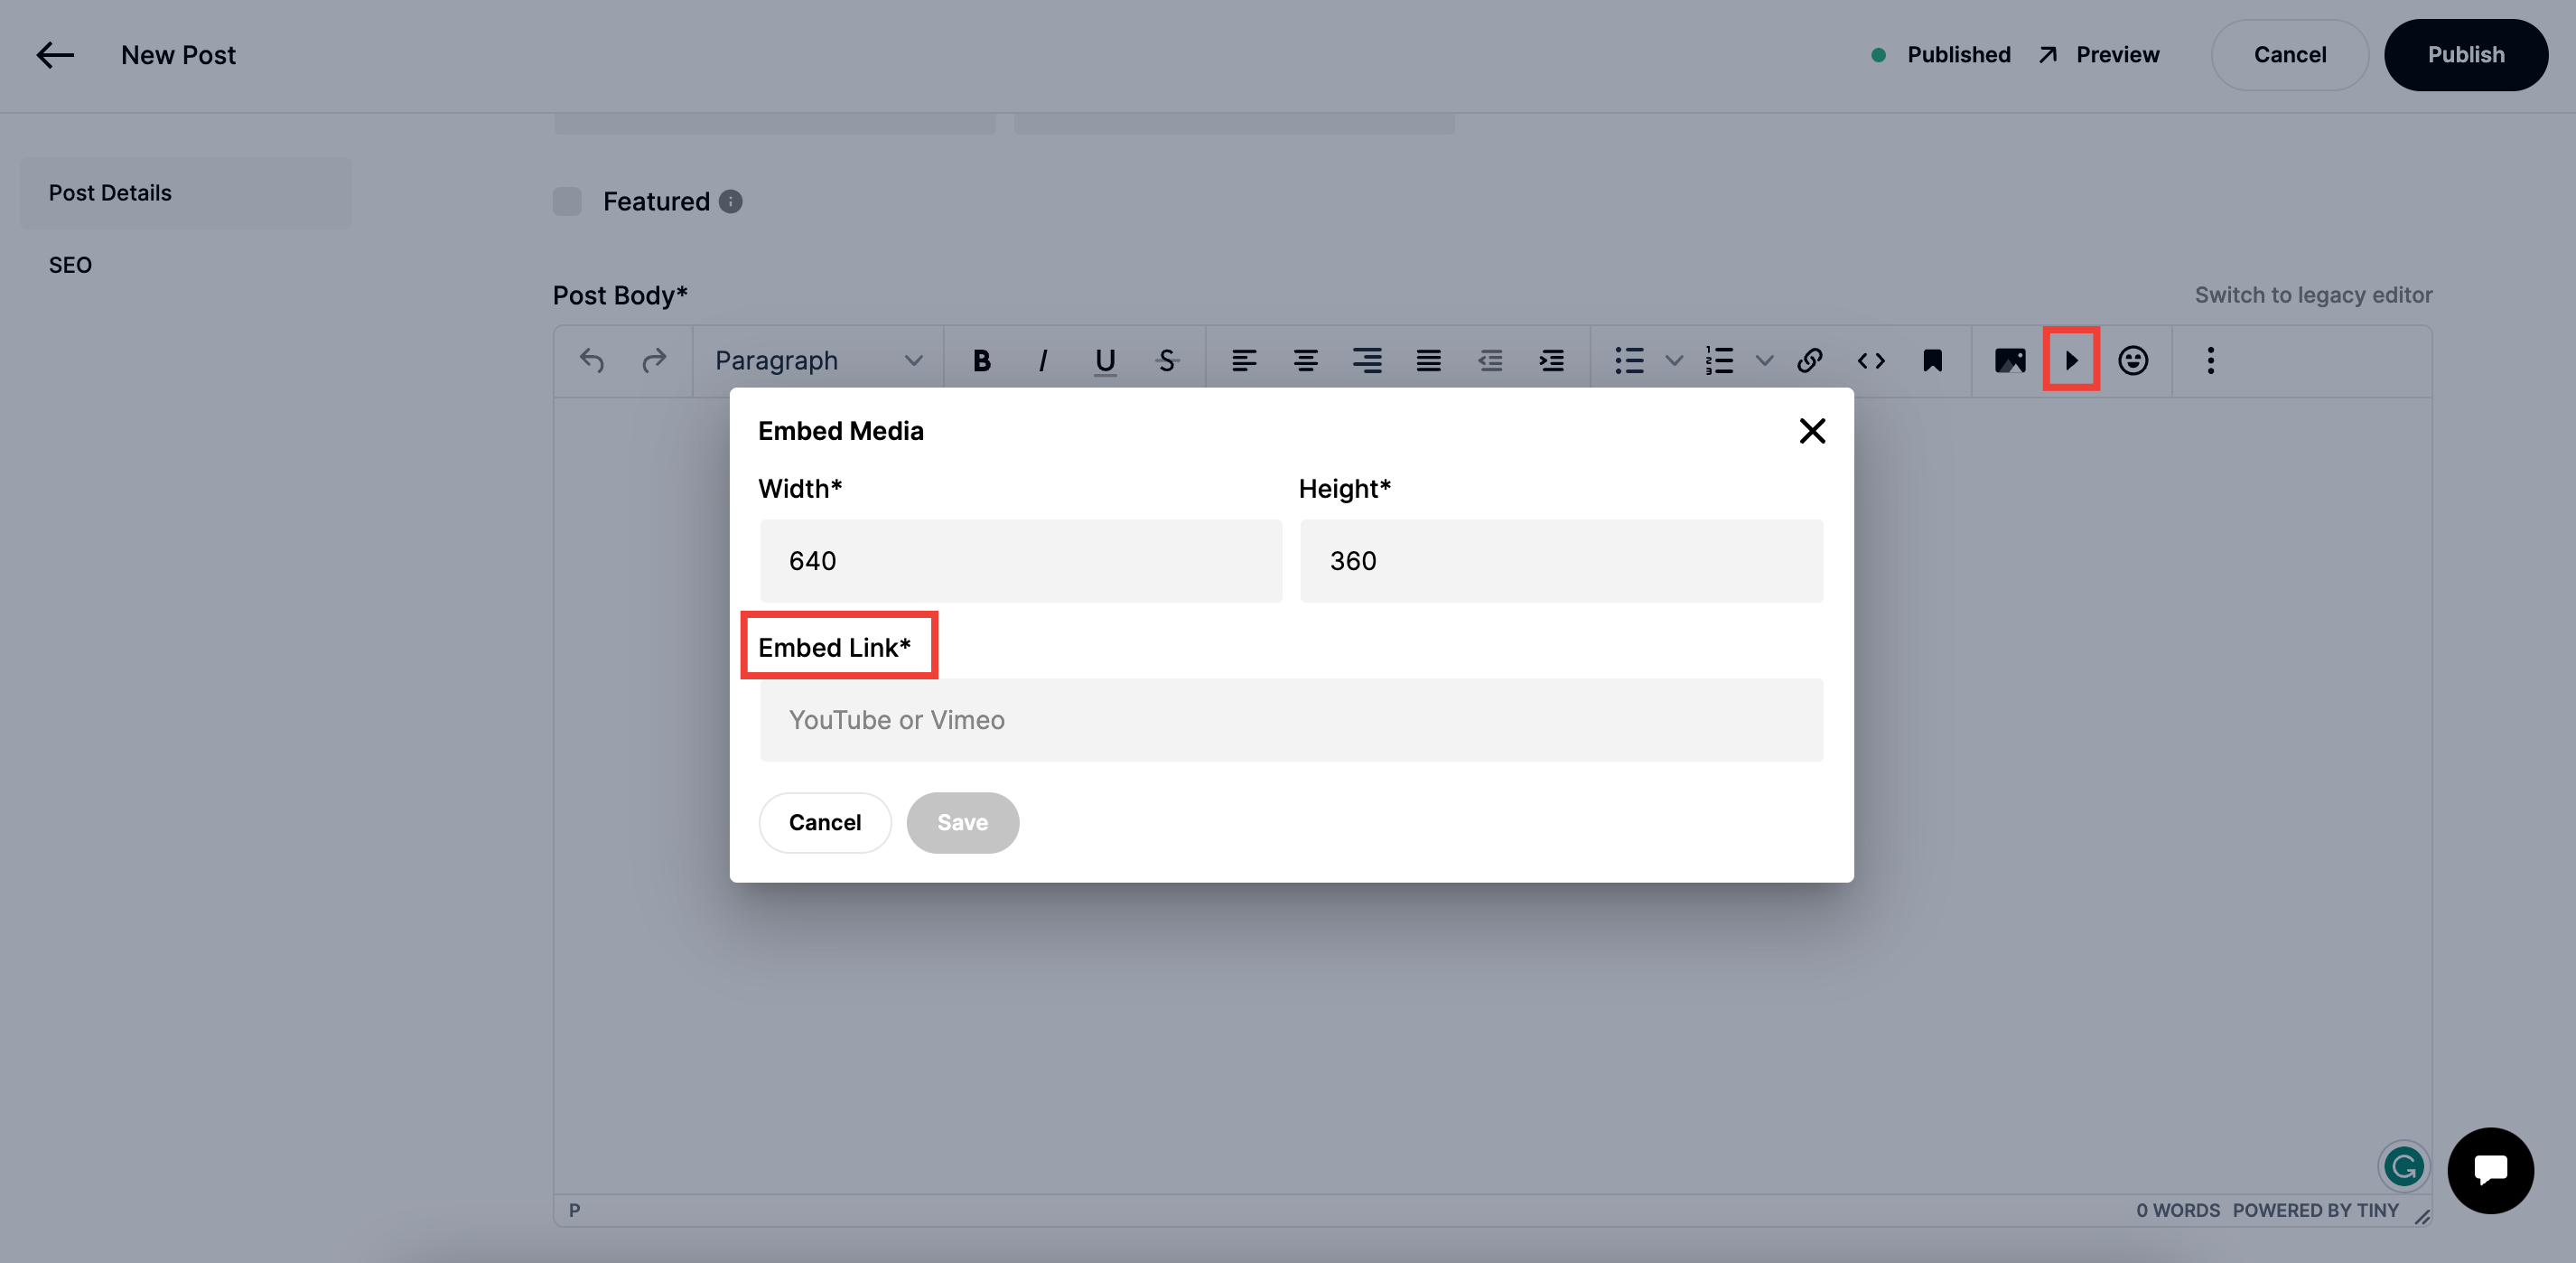Select the SEO sidebar tab
This screenshot has height=1263, width=2576.
[x=70, y=265]
